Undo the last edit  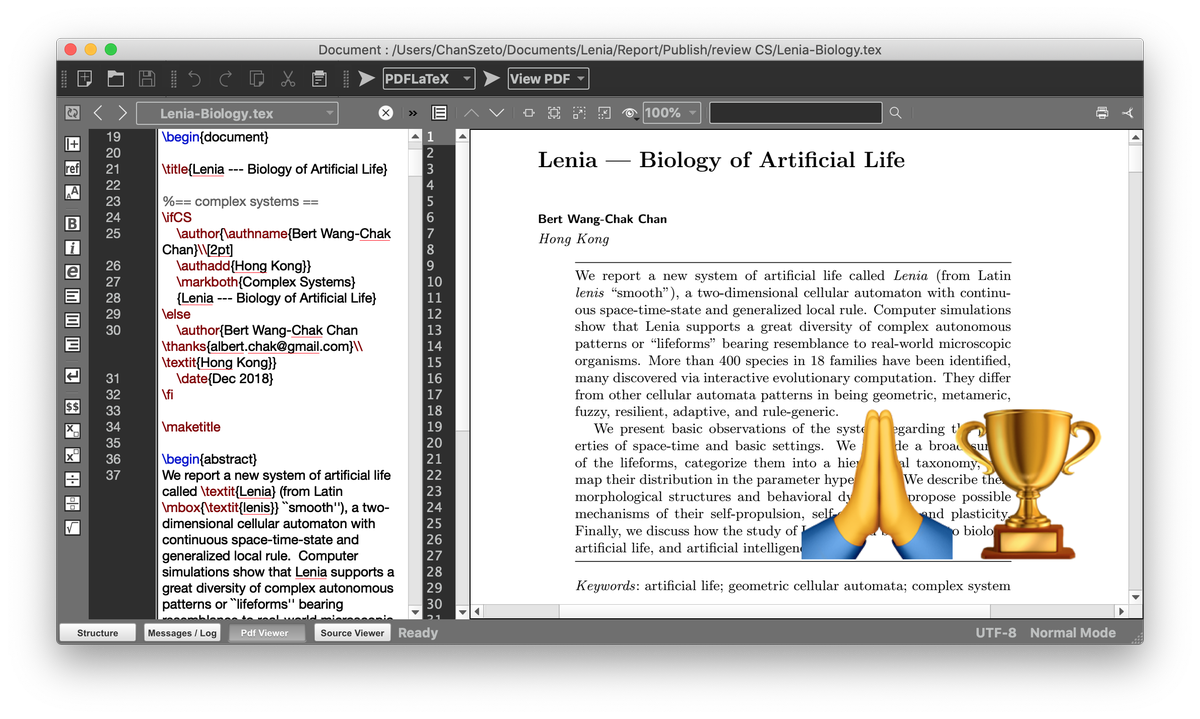195,78
